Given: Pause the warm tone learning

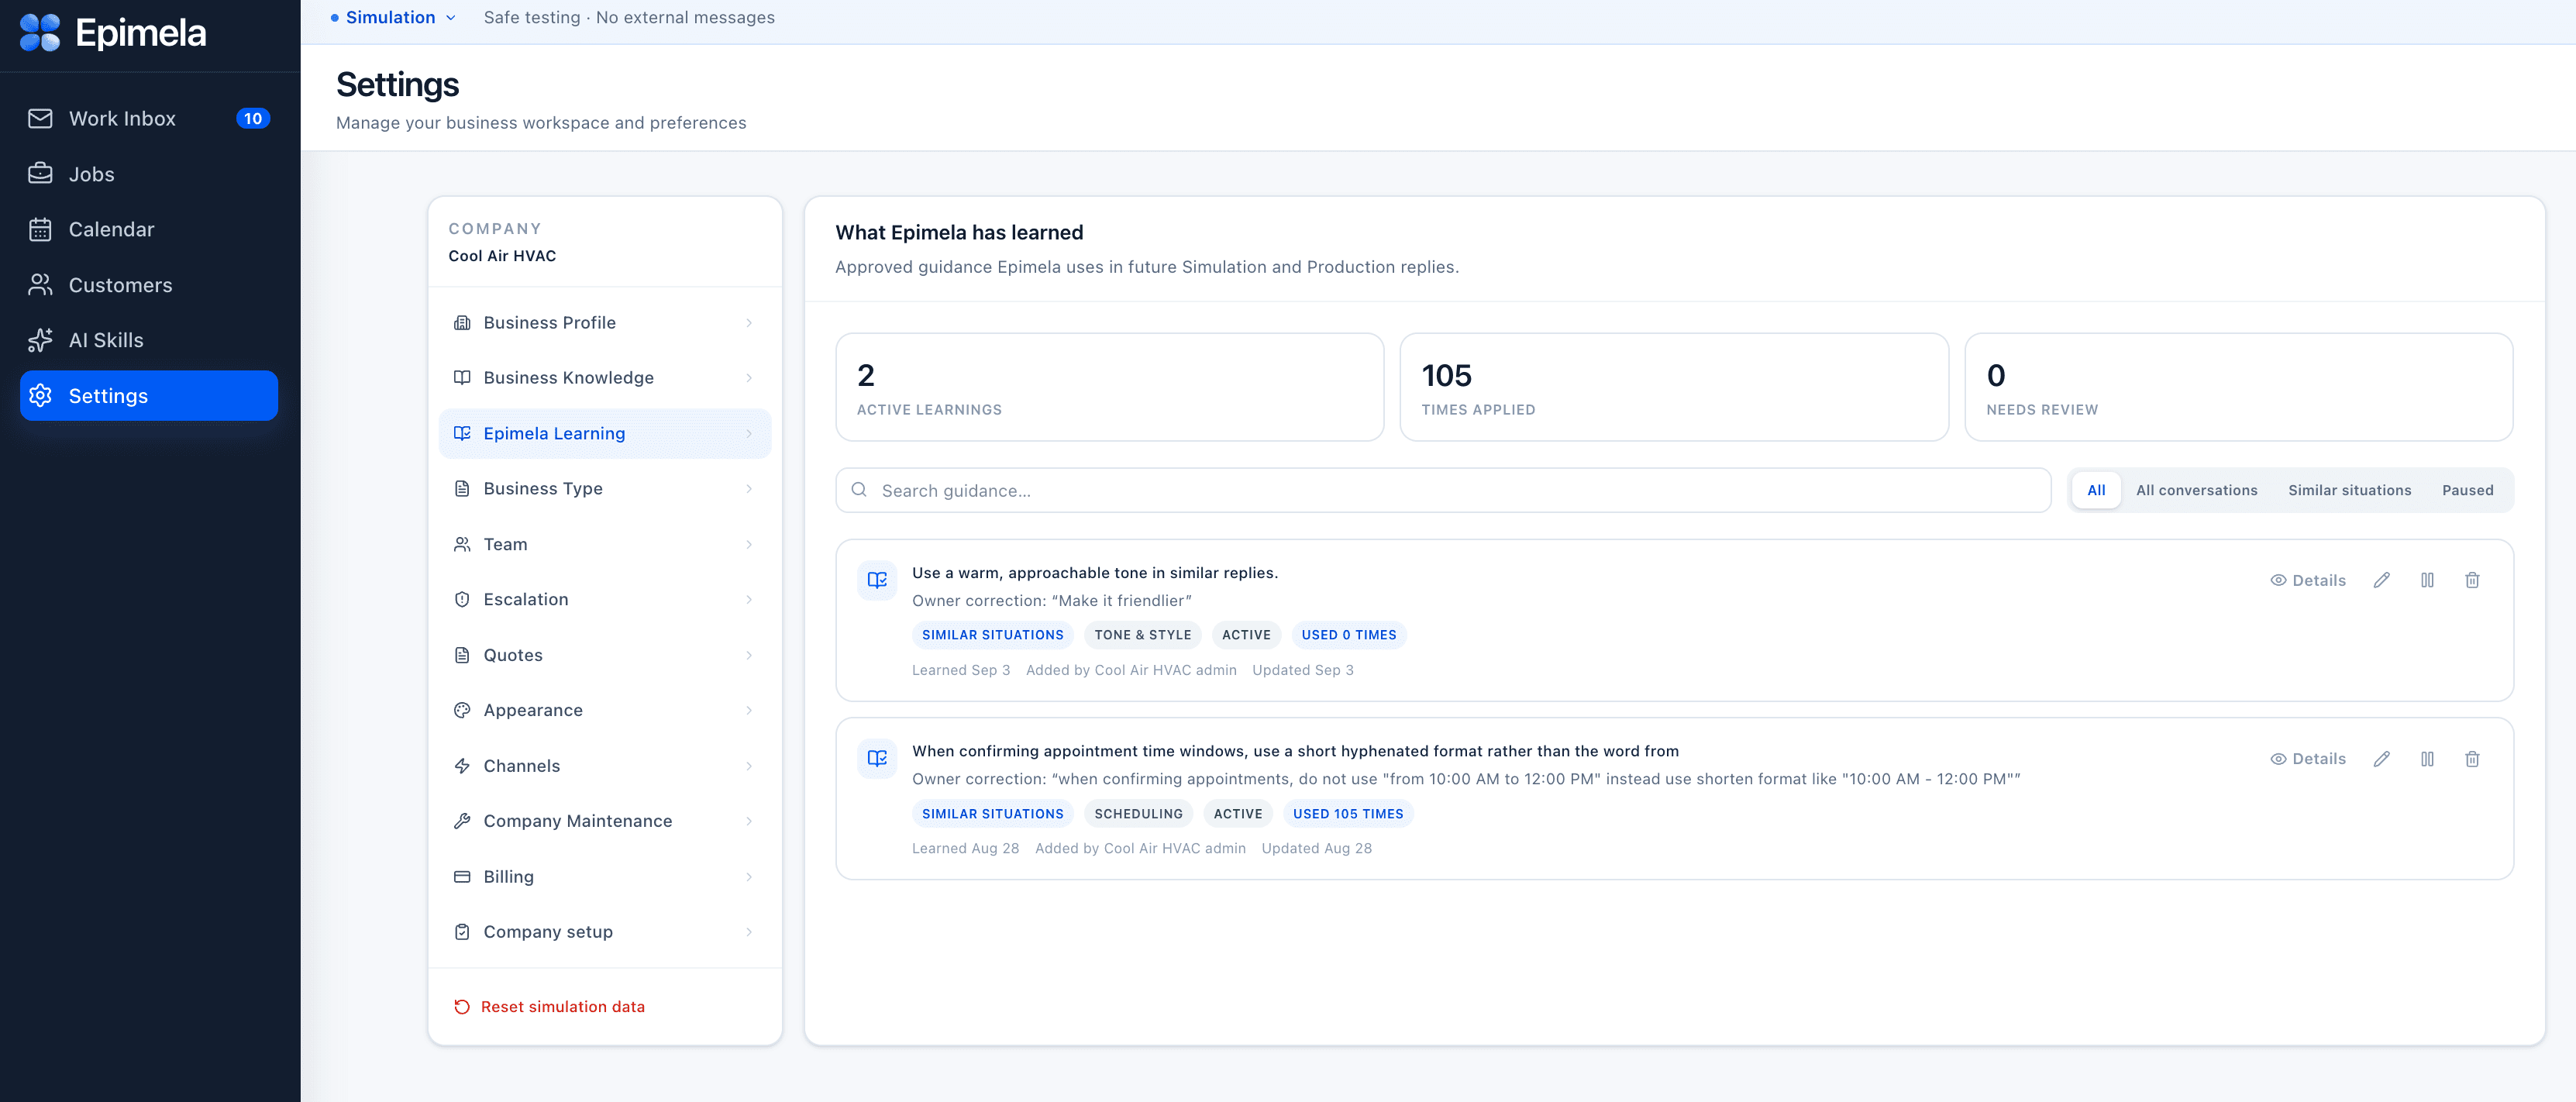Looking at the screenshot, I should [x=2427, y=580].
